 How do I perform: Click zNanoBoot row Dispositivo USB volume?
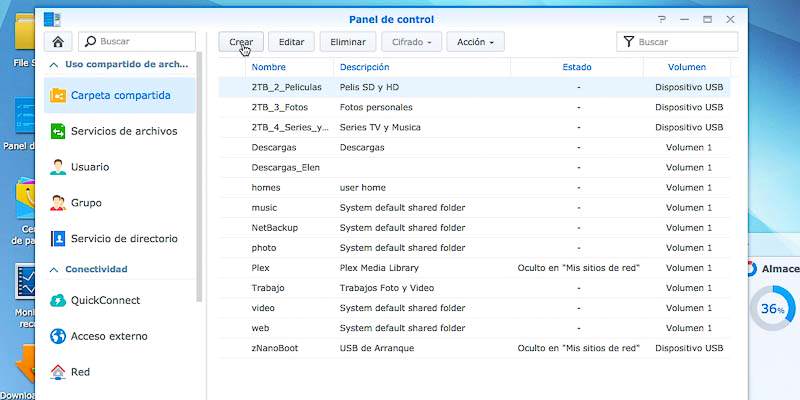689,348
